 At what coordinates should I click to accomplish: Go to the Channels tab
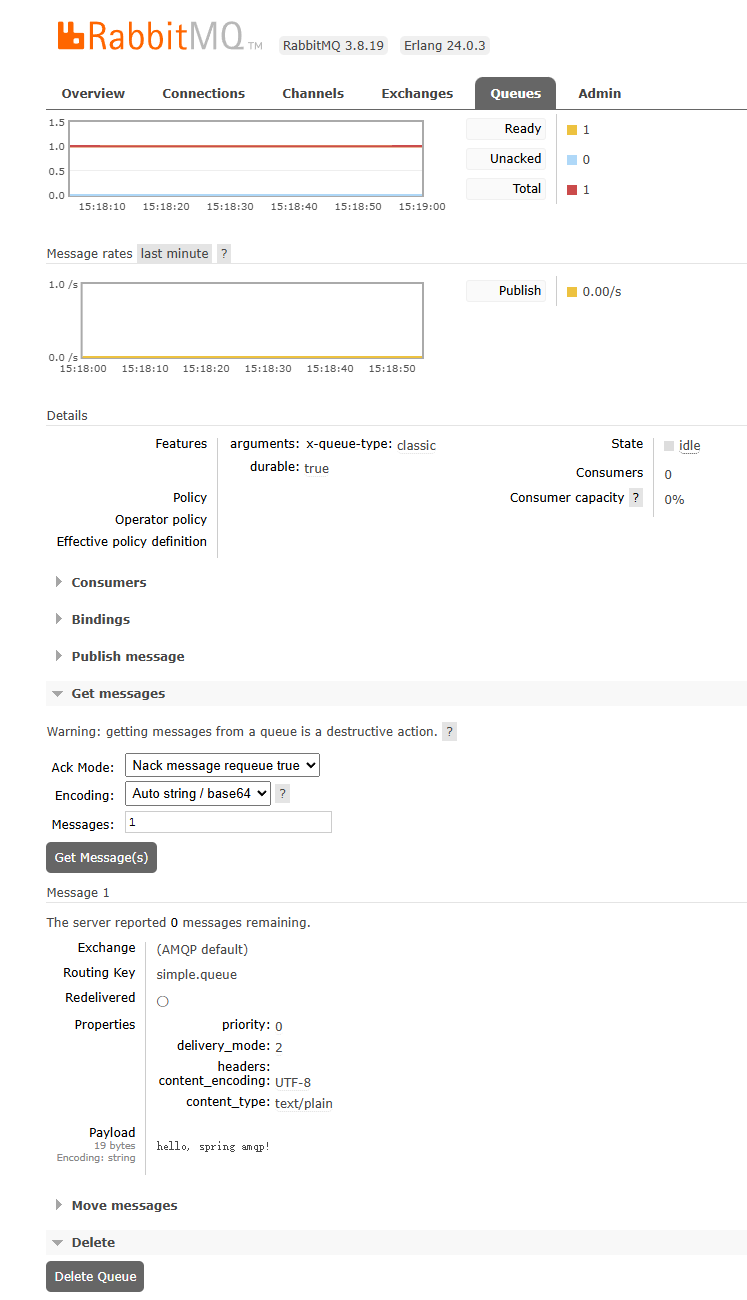313,93
